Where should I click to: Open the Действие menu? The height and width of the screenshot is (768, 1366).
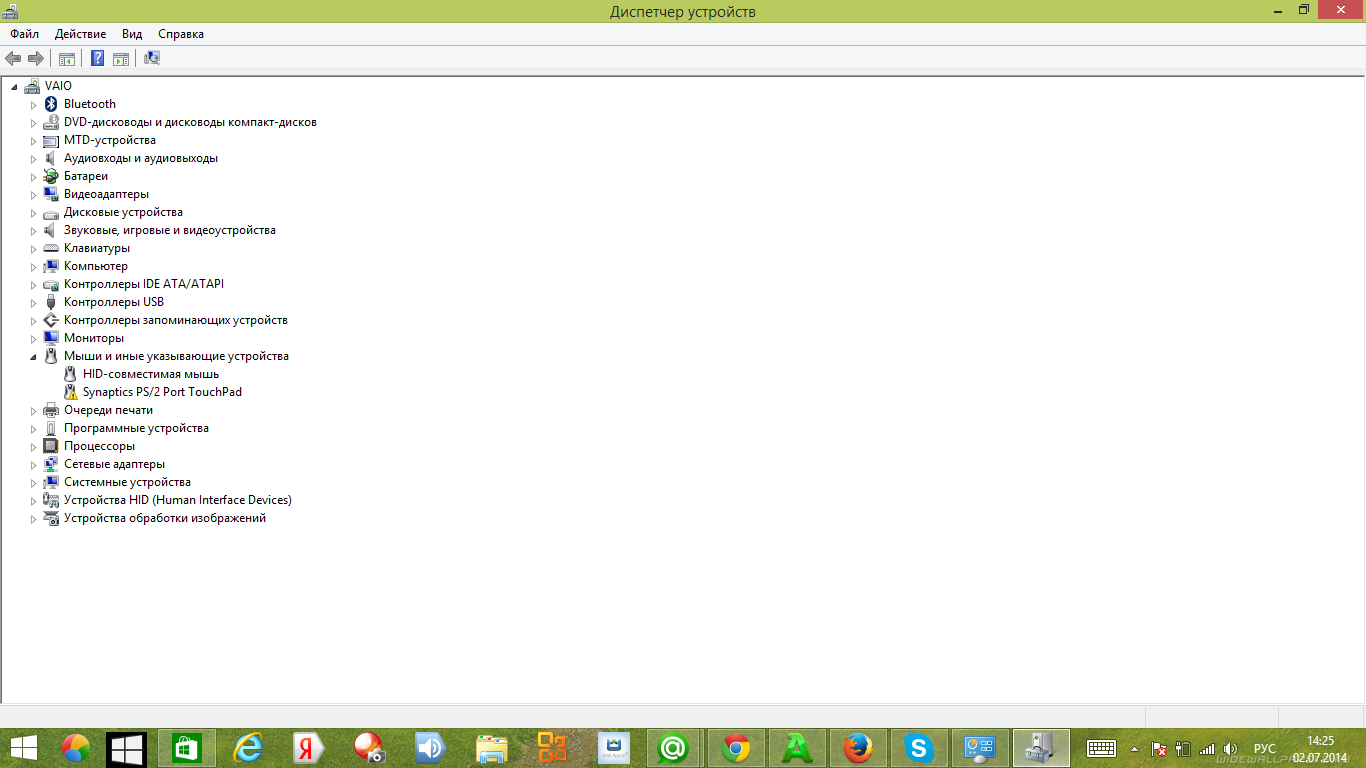(80, 34)
